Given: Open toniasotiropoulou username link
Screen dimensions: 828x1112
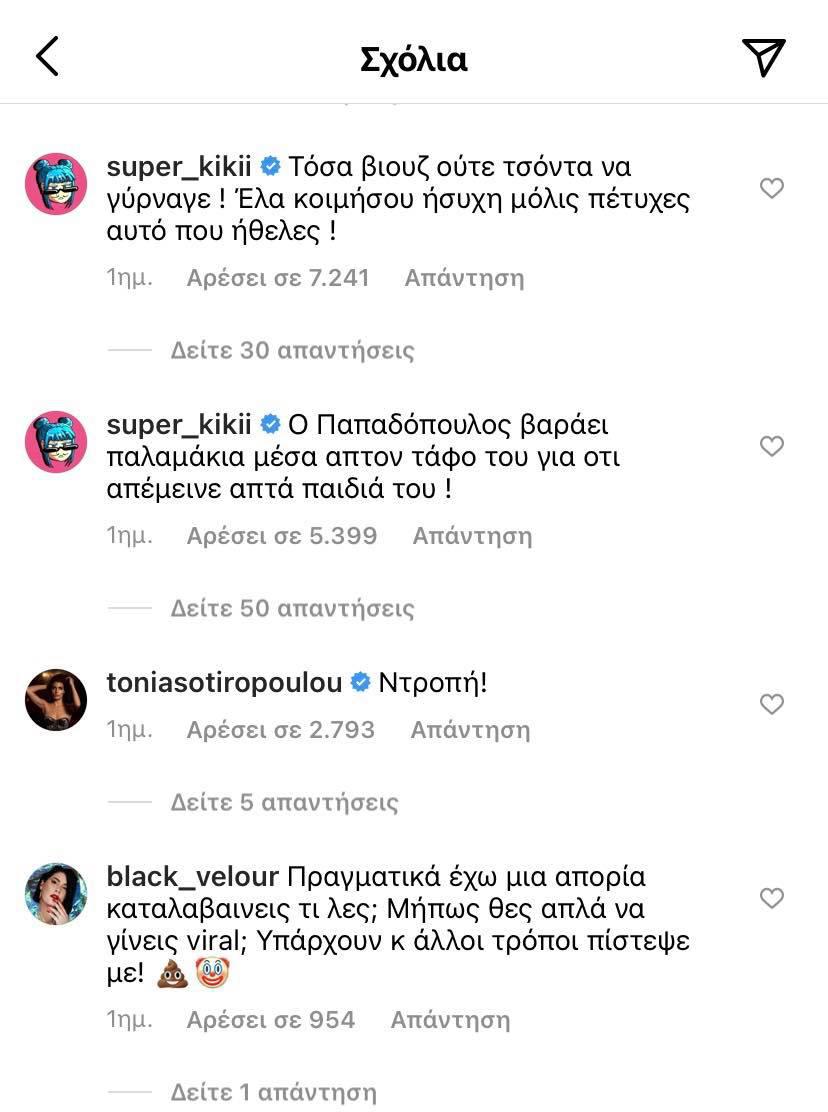Looking at the screenshot, I should point(224,683).
